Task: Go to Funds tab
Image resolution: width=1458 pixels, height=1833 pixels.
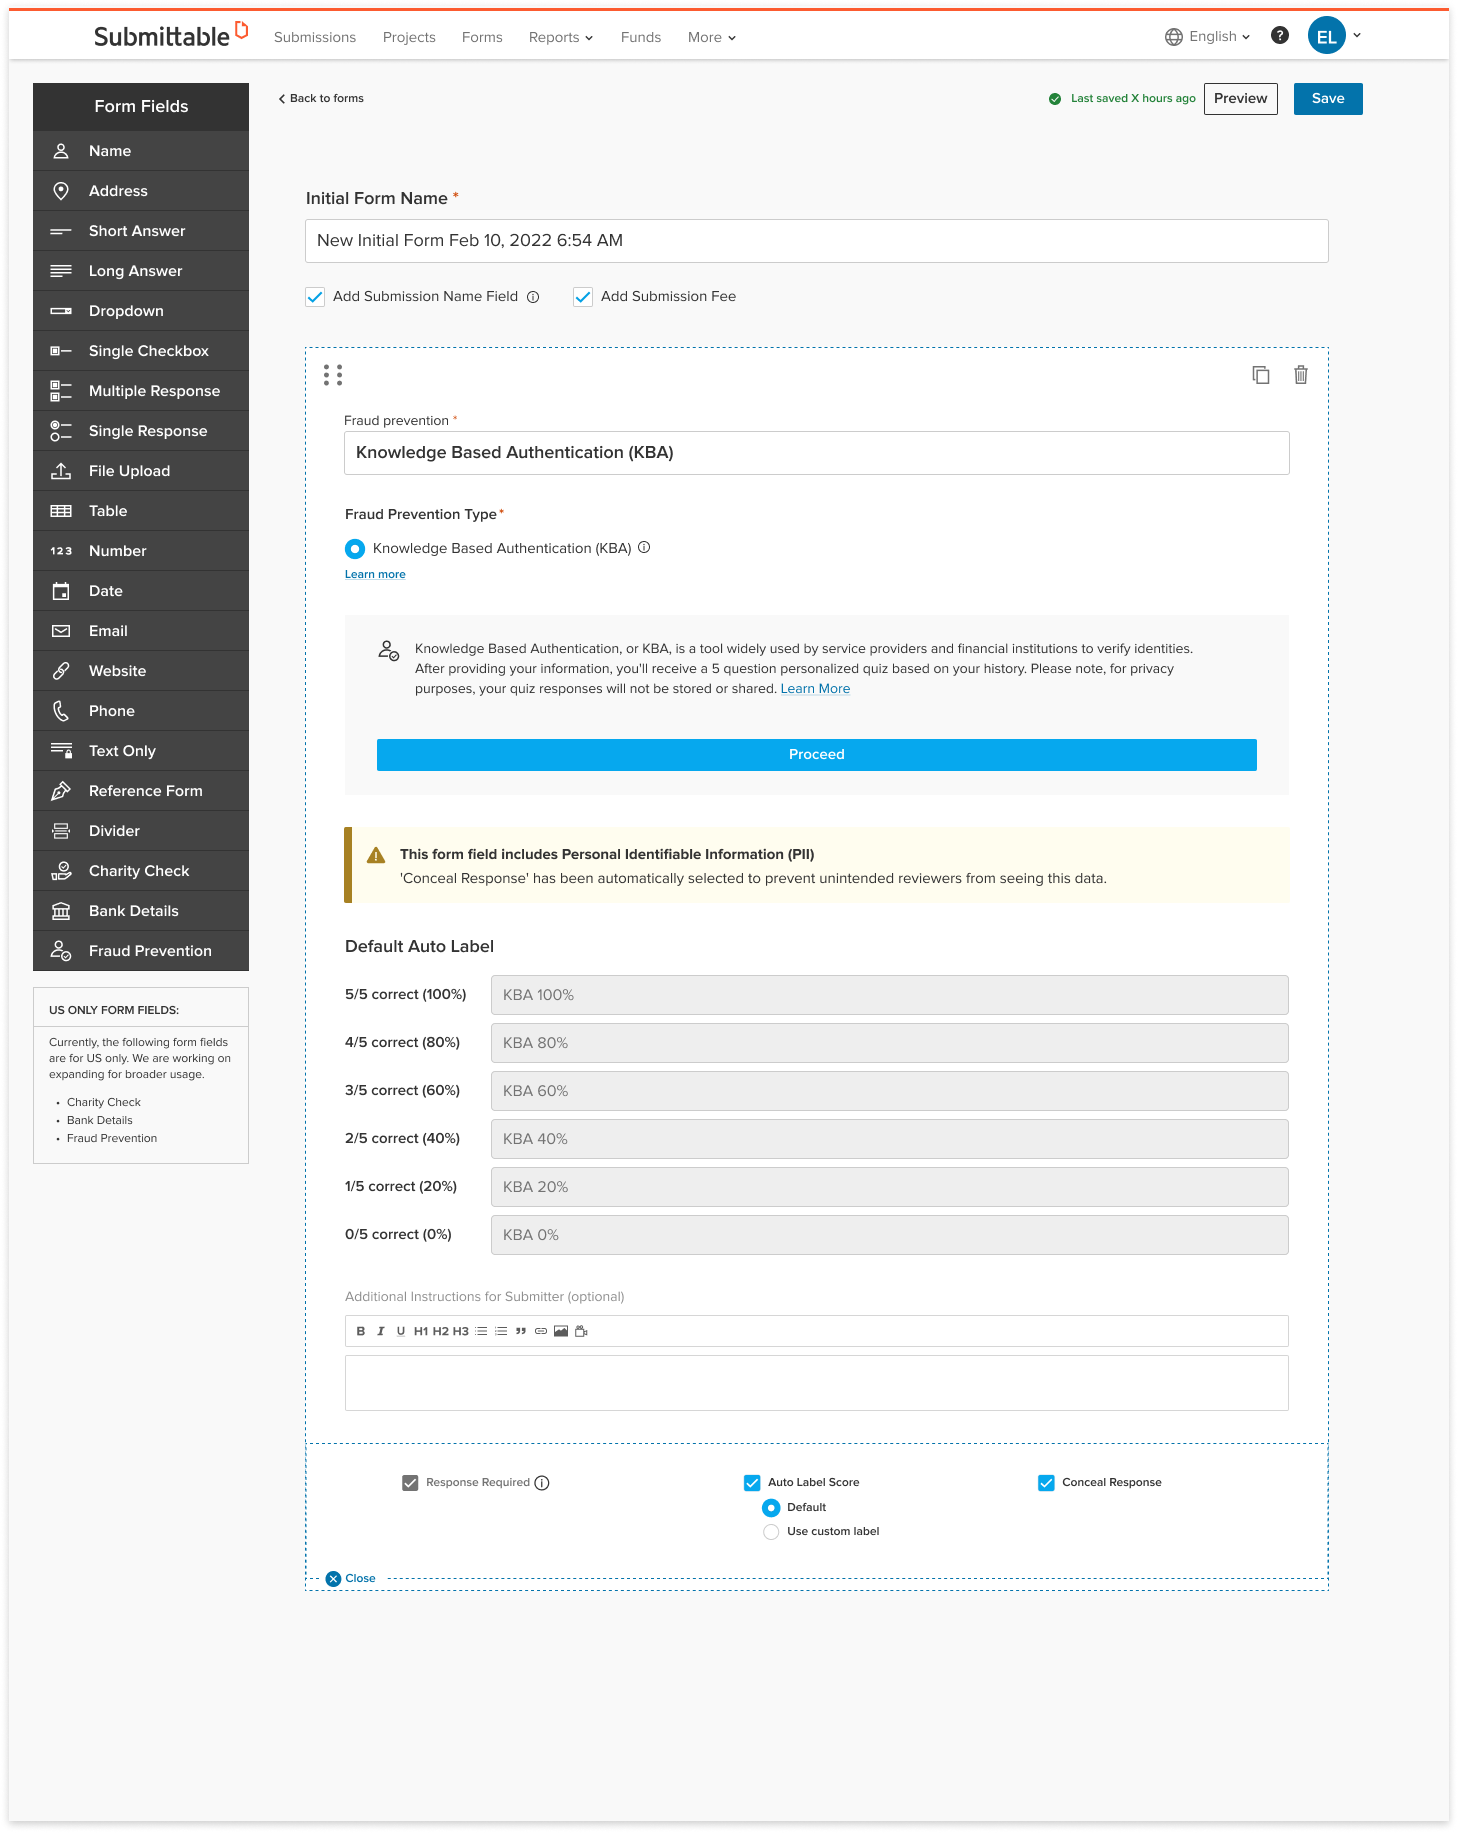Action: [641, 37]
